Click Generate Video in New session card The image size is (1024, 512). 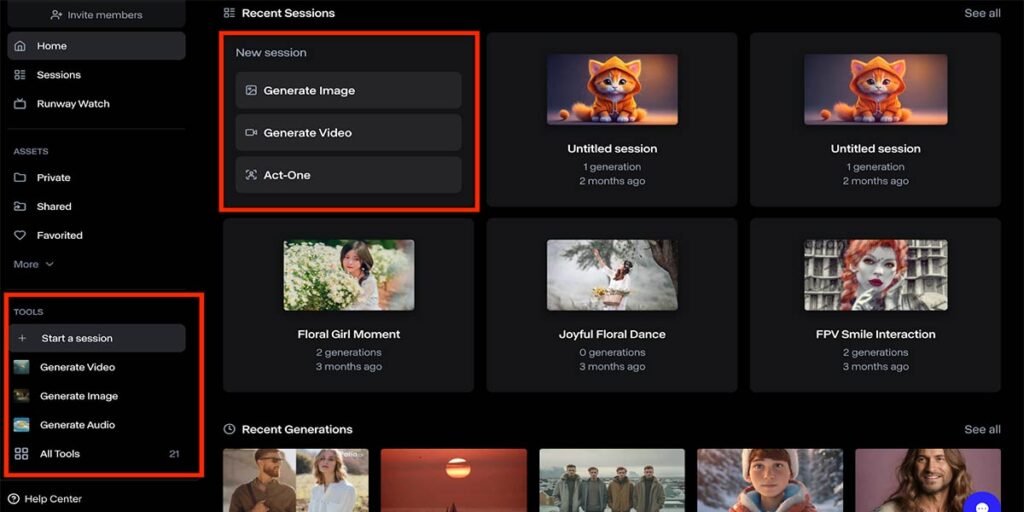[x=348, y=133]
